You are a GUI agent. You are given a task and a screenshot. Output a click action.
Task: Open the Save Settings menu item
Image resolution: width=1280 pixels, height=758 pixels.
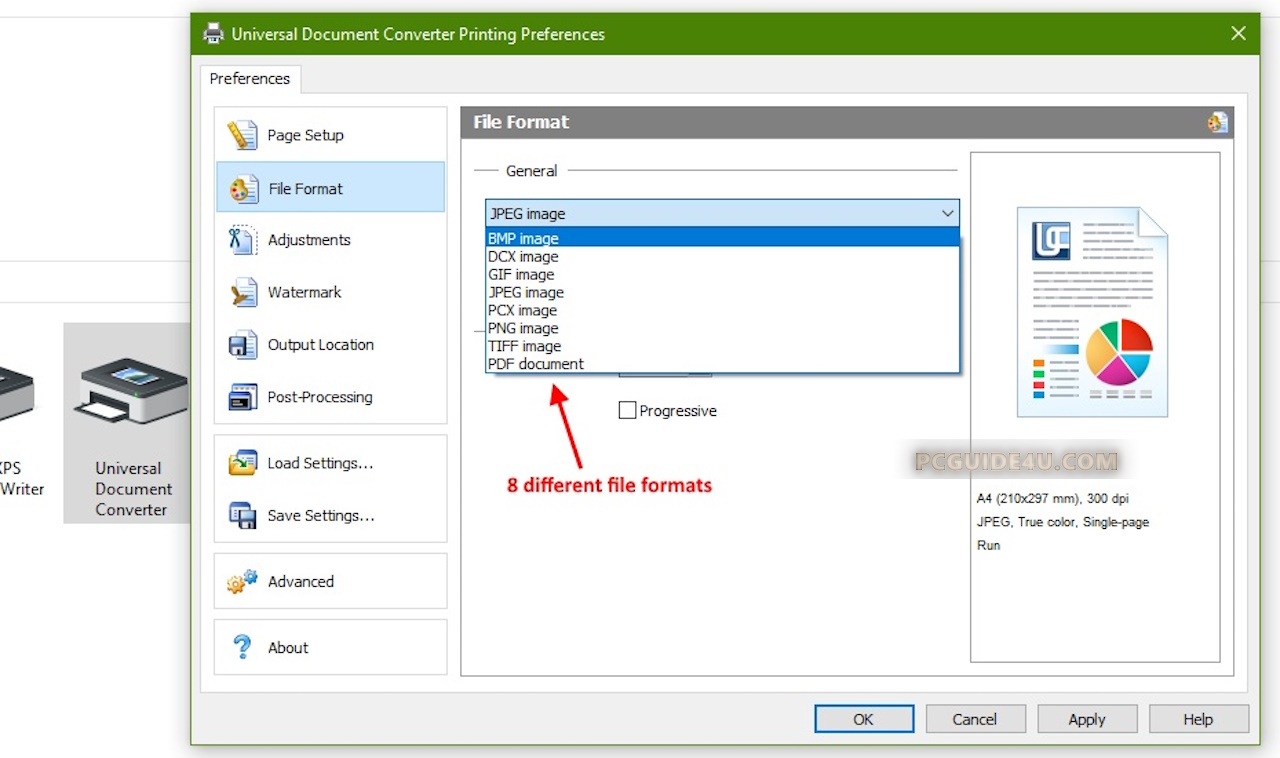[x=320, y=515]
